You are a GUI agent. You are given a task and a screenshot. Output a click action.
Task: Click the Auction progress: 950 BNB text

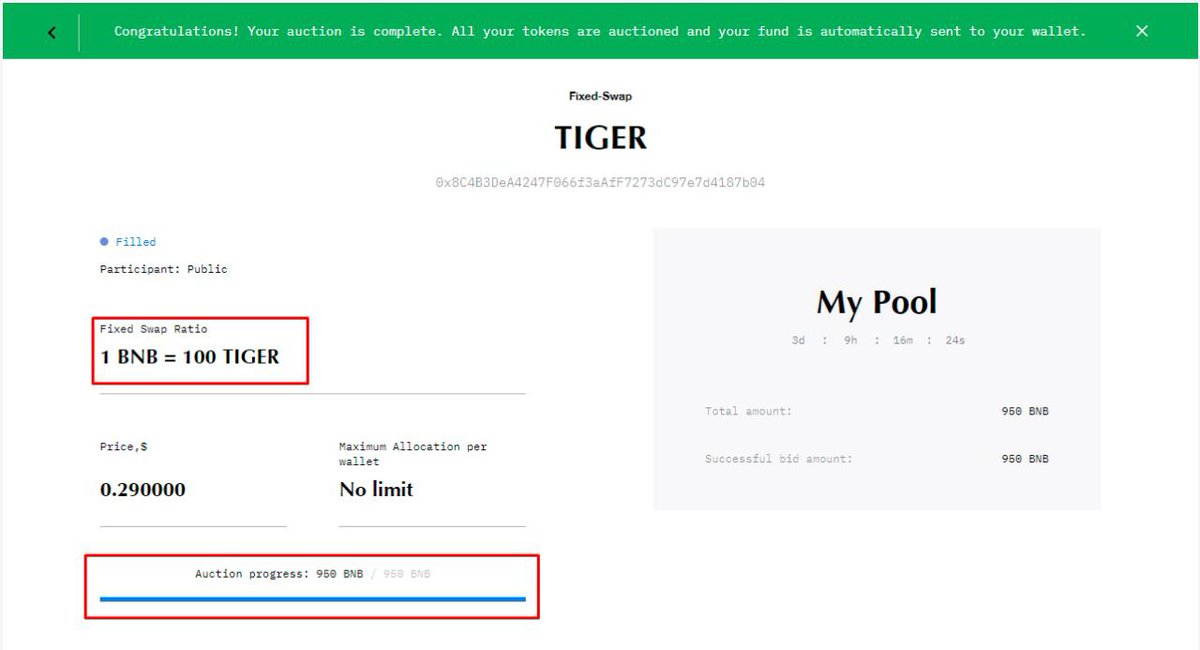pyautogui.click(x=279, y=574)
